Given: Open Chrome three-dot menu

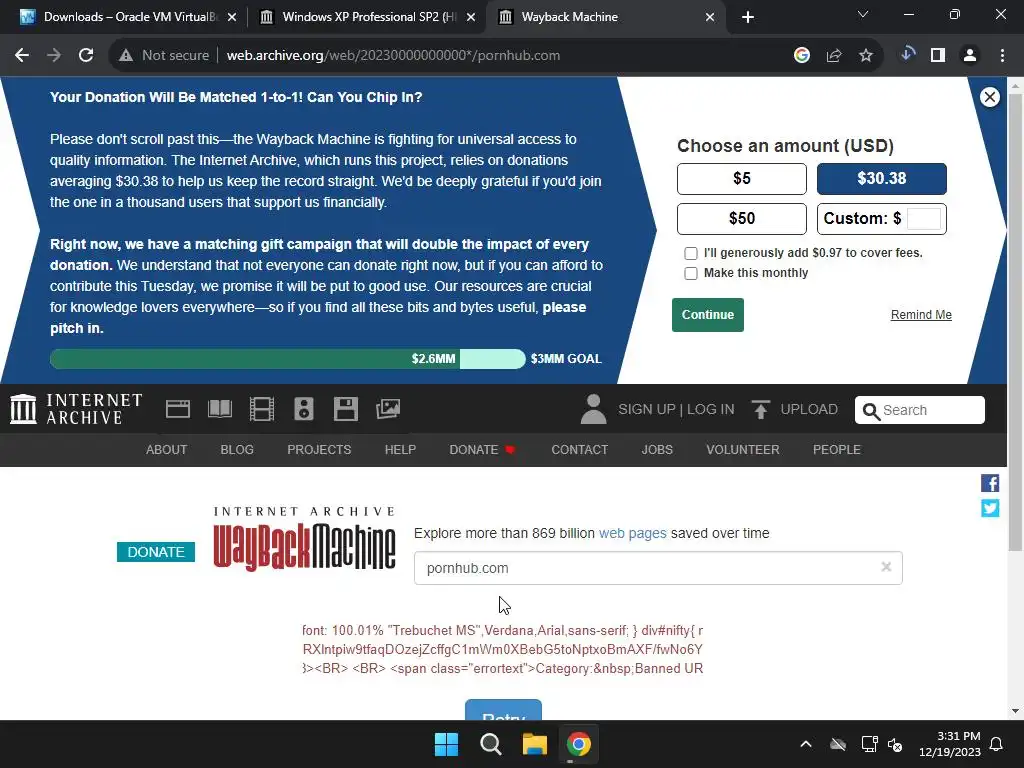Looking at the screenshot, I should (1002, 56).
